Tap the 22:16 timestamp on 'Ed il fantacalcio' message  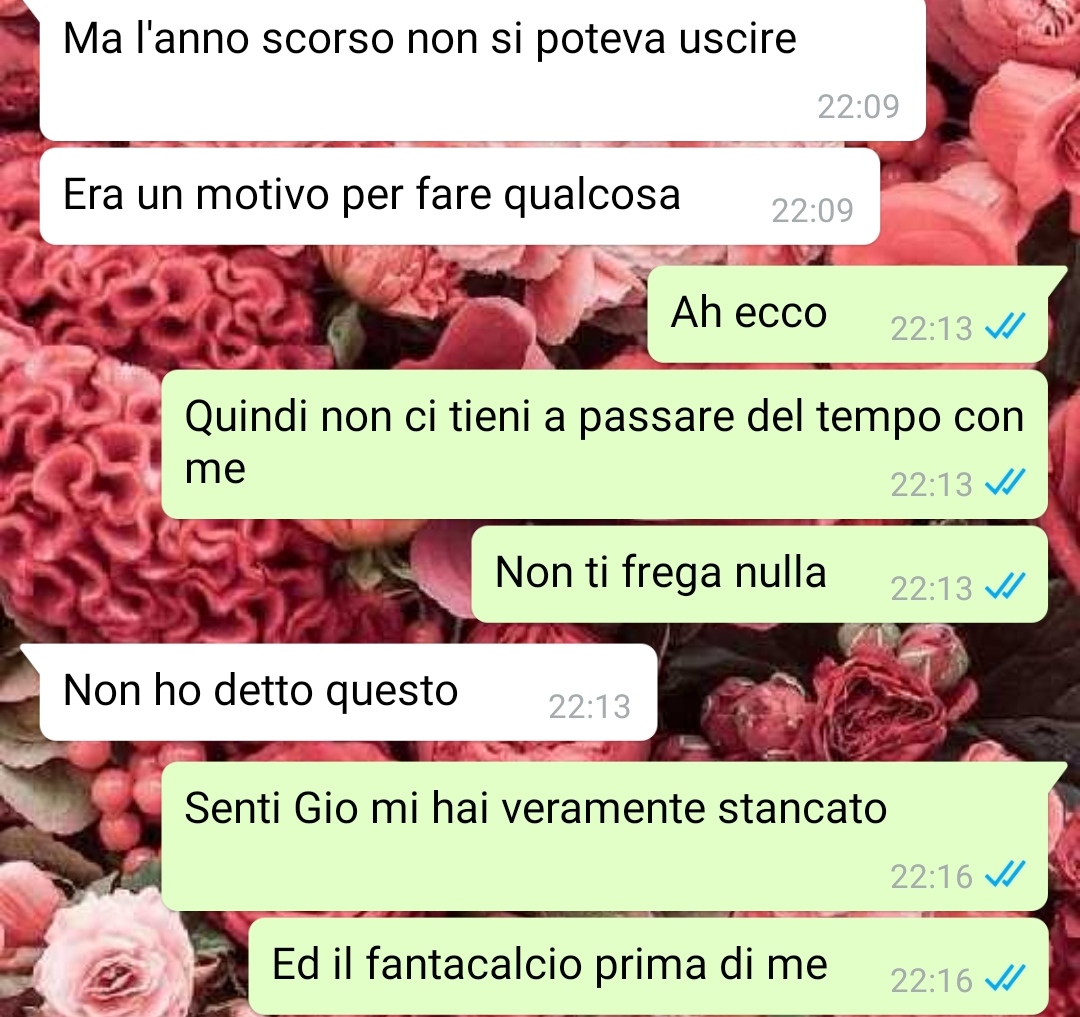click(931, 981)
